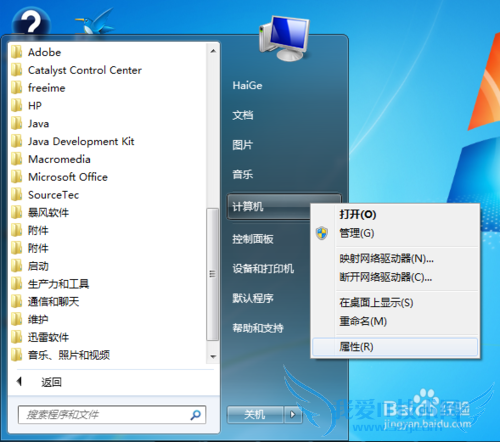Viewport: 500px width, 442px height.
Task: Open 属性(R) from the context menu
Action: click(x=395, y=347)
